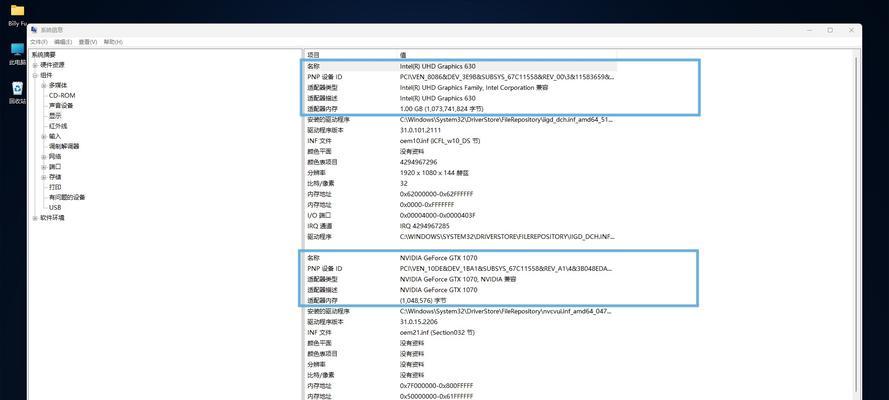Select USB in the component tree
Image resolution: width=889 pixels, height=400 pixels.
click(55, 207)
